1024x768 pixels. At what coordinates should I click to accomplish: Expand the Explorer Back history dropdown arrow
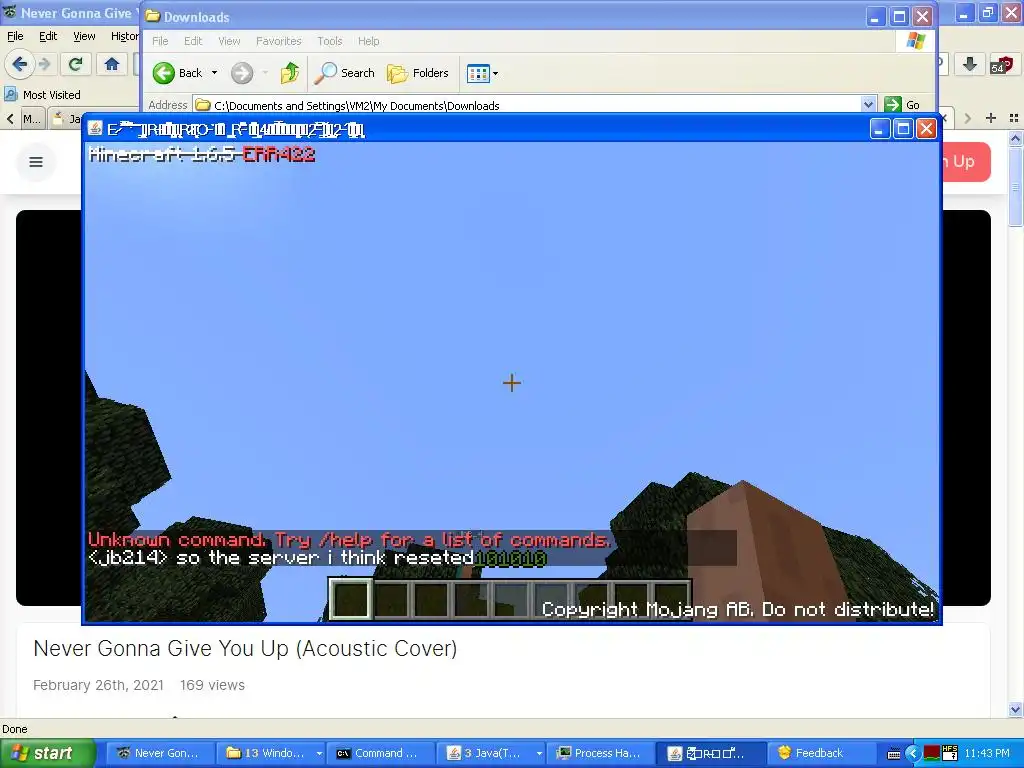[x=214, y=73]
